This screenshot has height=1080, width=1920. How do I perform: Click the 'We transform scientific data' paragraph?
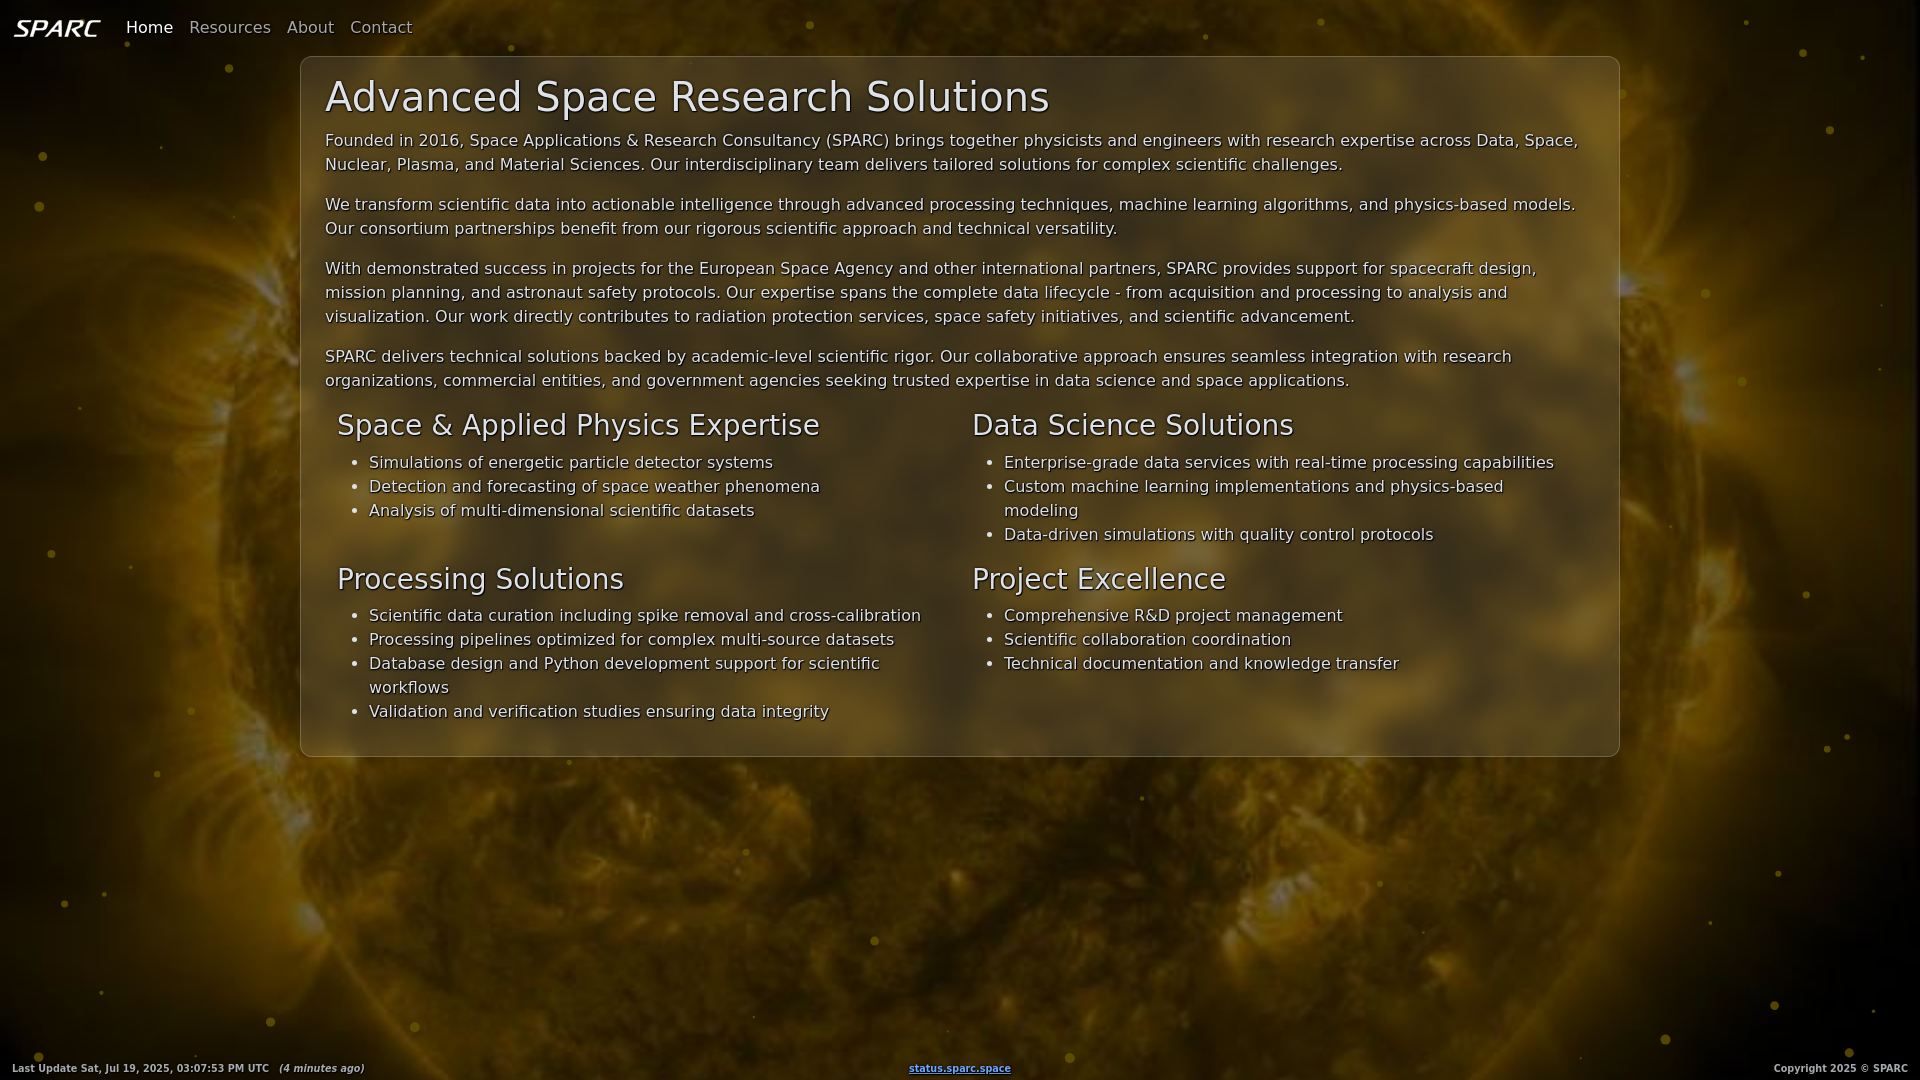pyautogui.click(x=950, y=216)
